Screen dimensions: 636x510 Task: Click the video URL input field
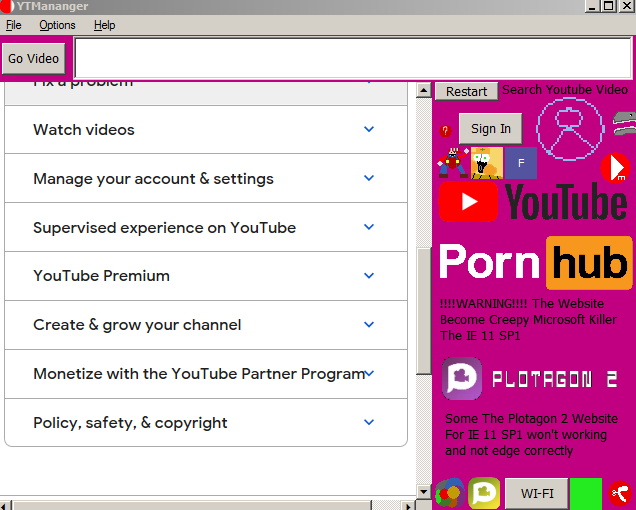pos(353,58)
